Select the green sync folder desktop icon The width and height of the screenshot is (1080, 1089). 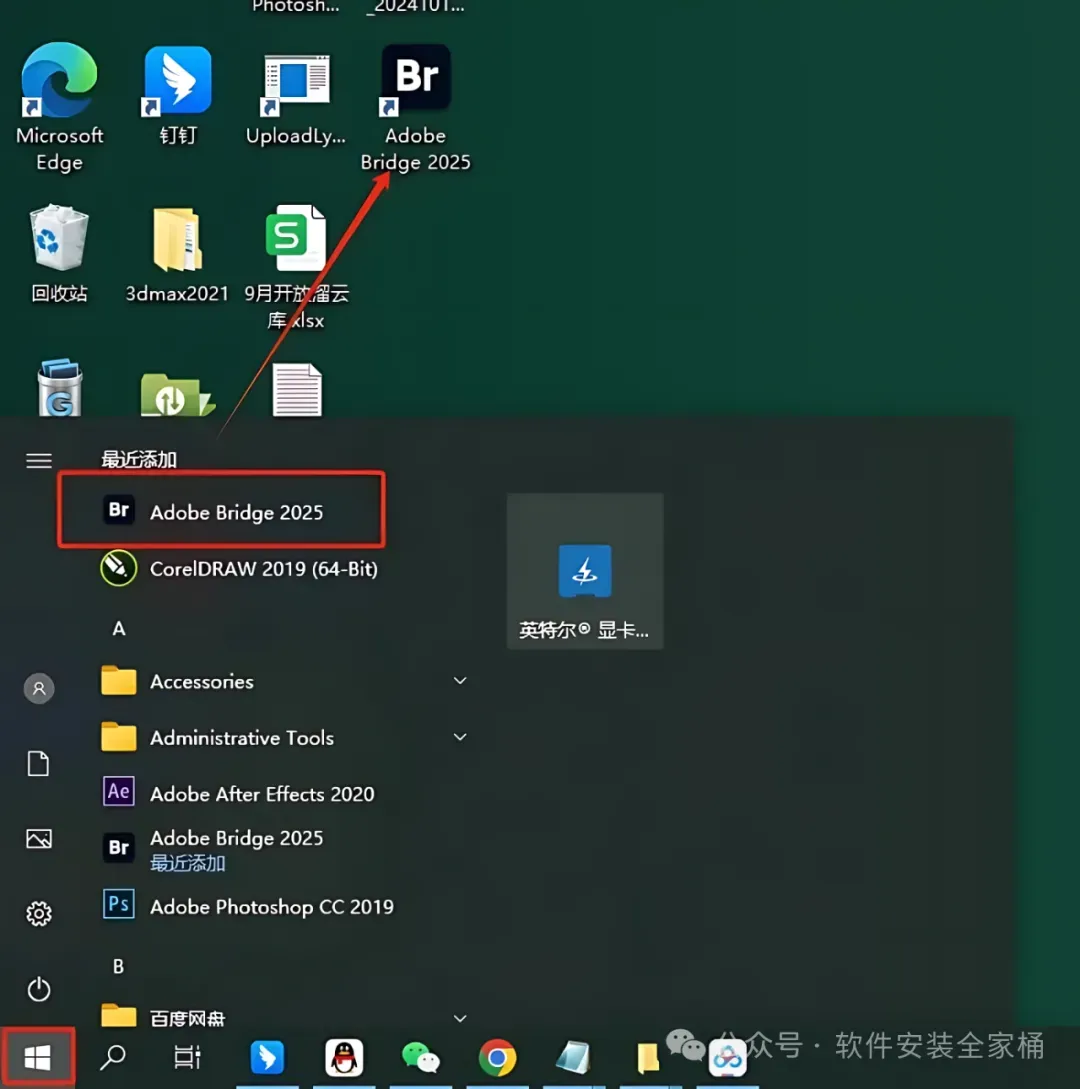coord(177,393)
